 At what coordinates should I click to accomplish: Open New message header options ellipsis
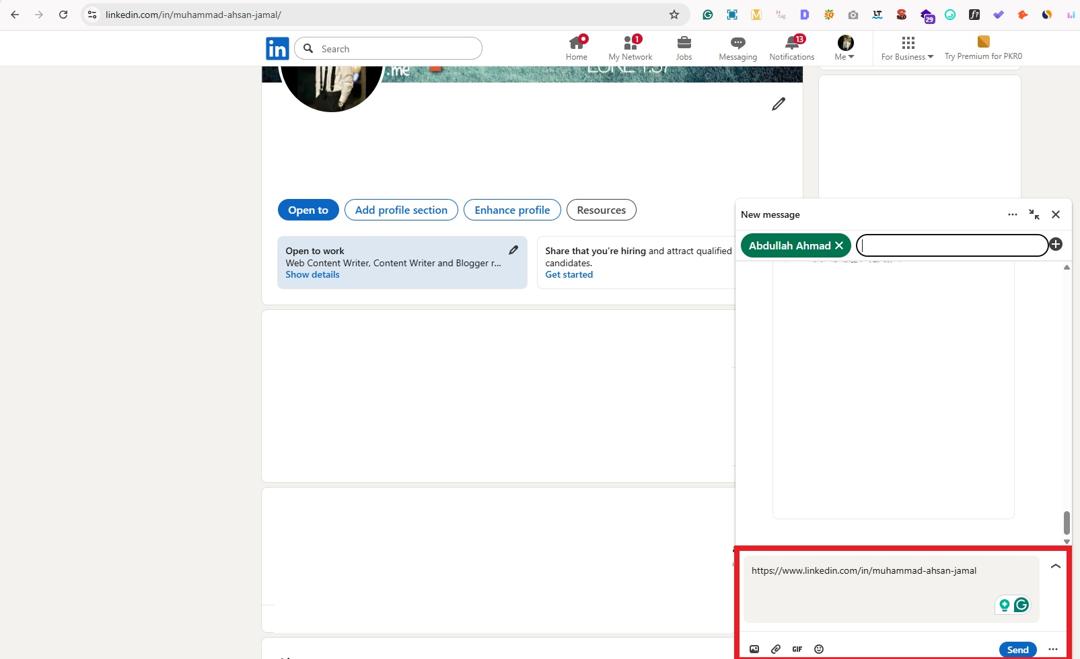click(1012, 214)
